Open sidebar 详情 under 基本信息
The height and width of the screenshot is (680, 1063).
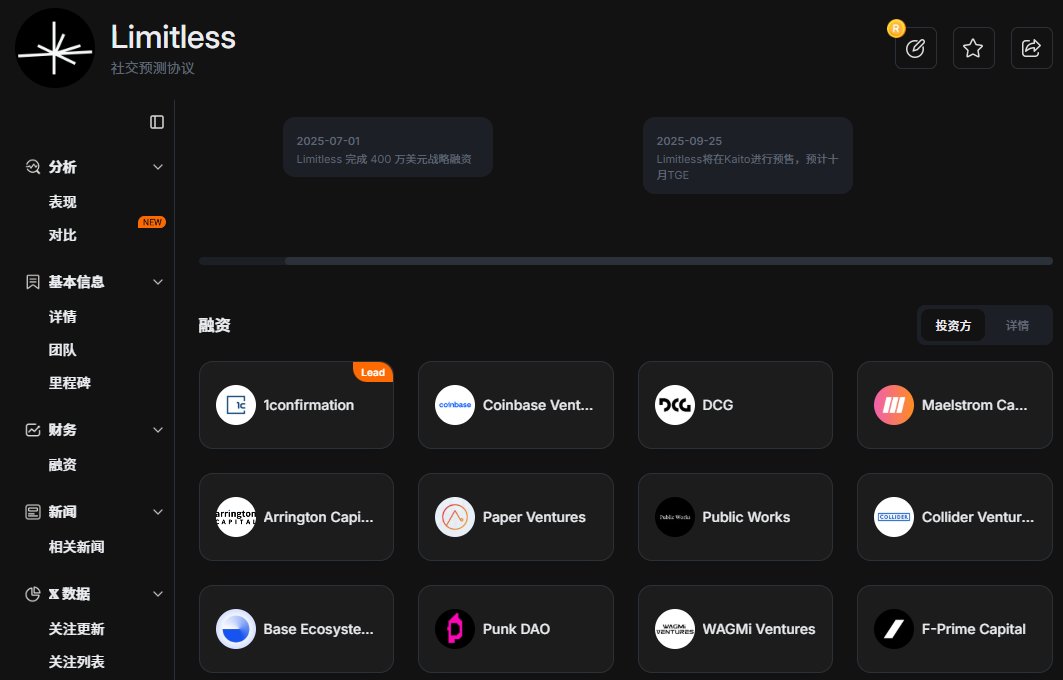[62, 317]
